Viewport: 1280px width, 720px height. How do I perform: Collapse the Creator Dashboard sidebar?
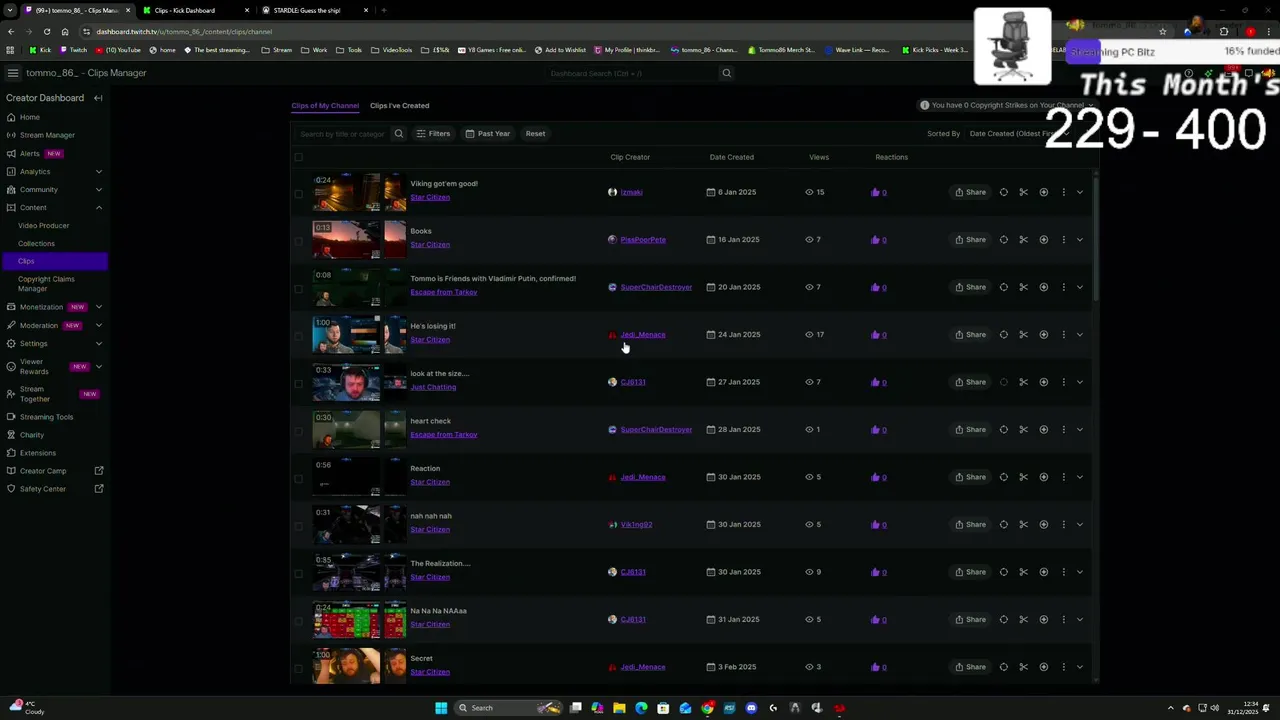click(x=98, y=98)
